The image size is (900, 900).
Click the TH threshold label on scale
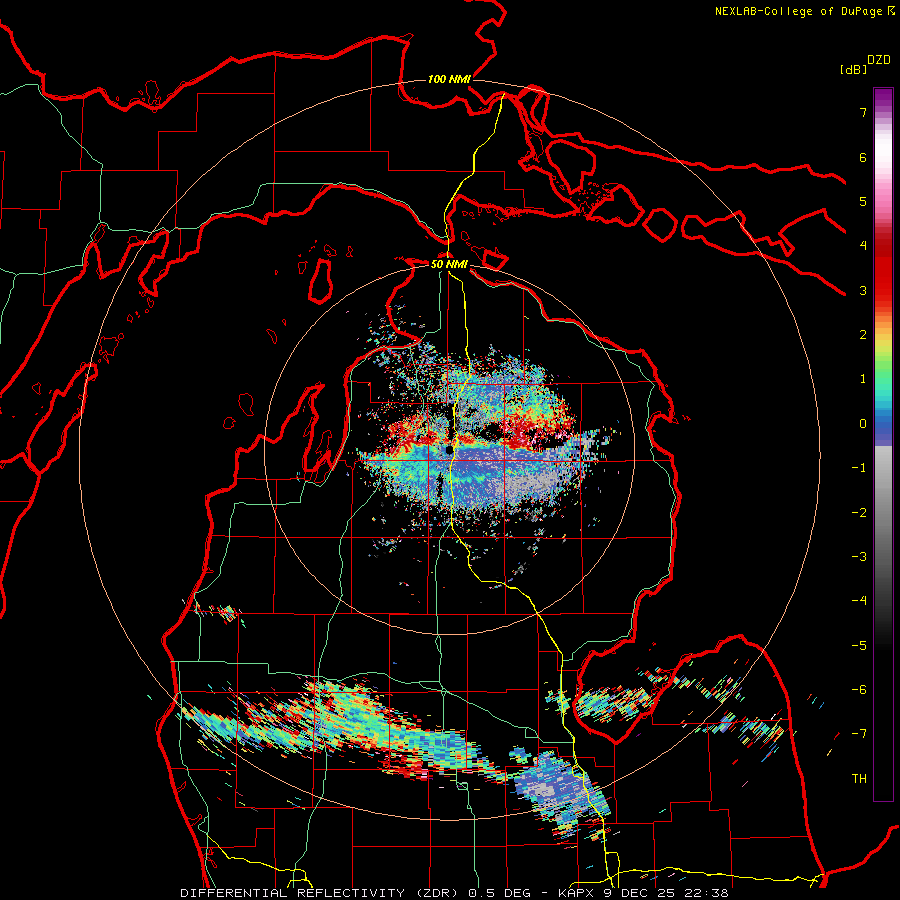(x=859, y=779)
